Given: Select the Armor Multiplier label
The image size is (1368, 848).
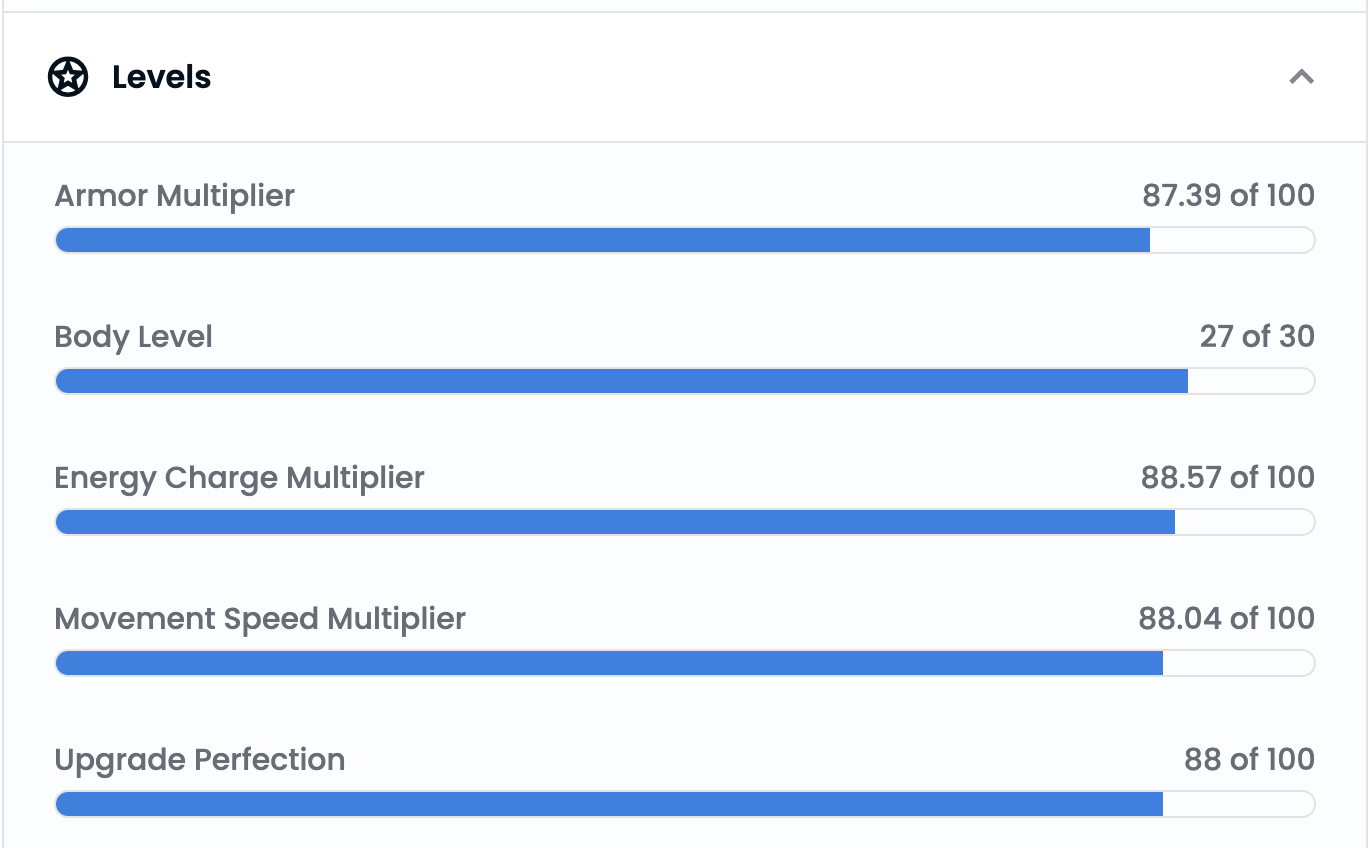Looking at the screenshot, I should (175, 196).
